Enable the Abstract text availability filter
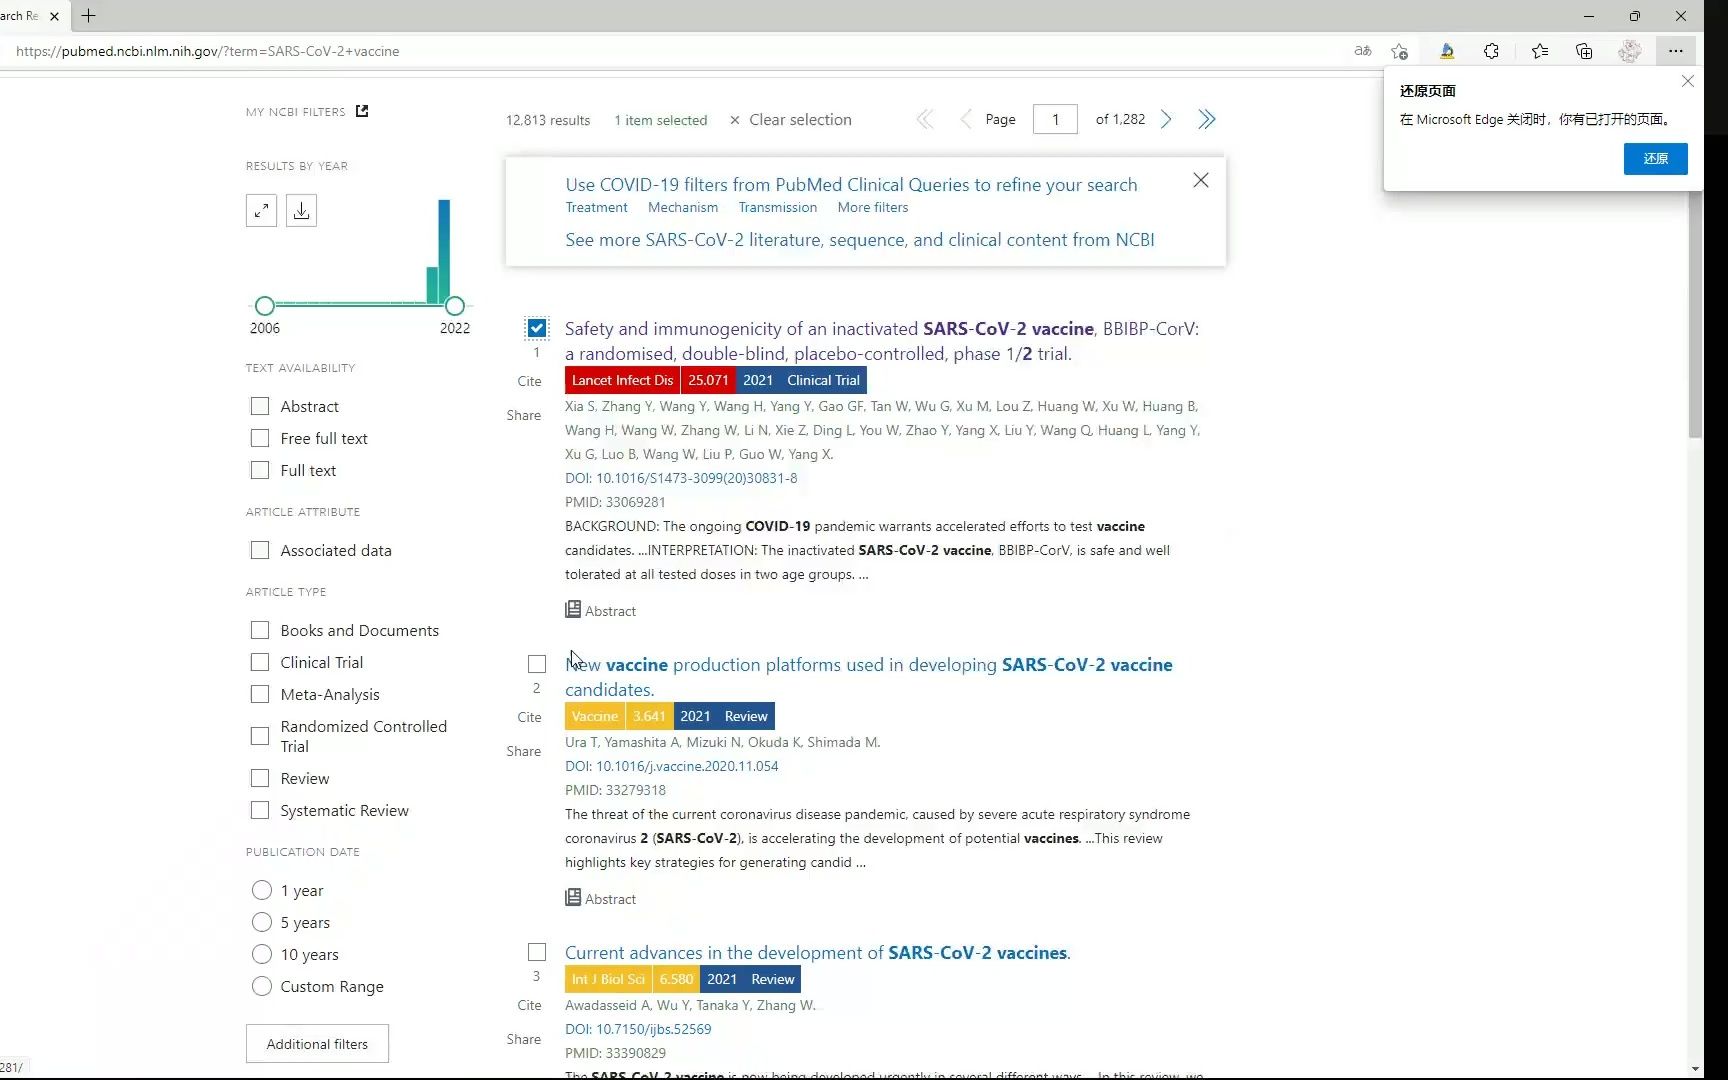The image size is (1728, 1080). (x=260, y=406)
